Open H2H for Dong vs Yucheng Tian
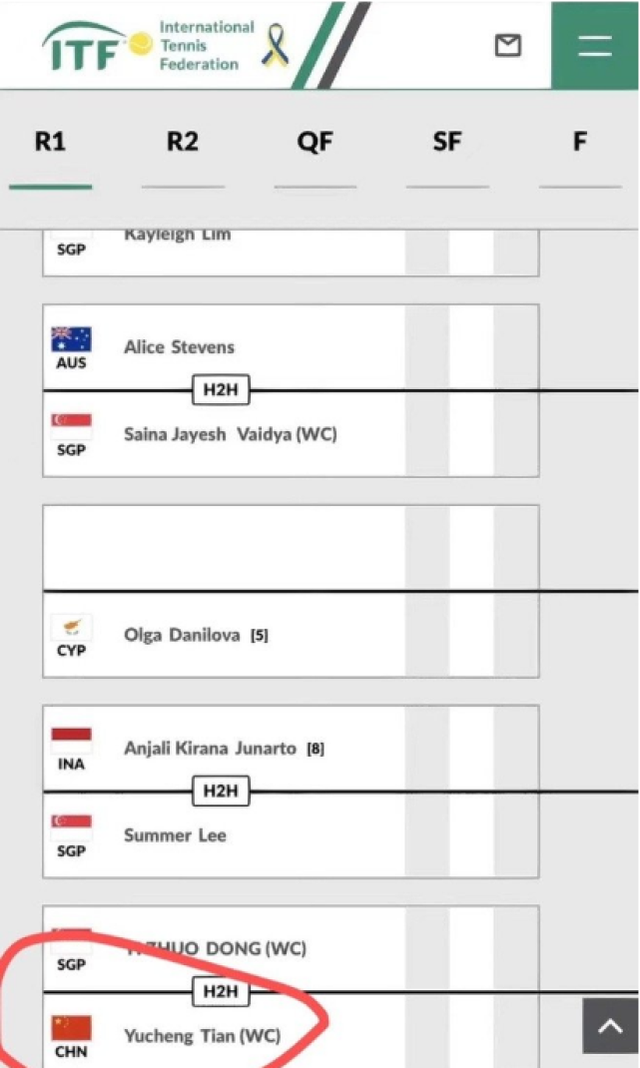This screenshot has width=640, height=1068. pos(220,991)
